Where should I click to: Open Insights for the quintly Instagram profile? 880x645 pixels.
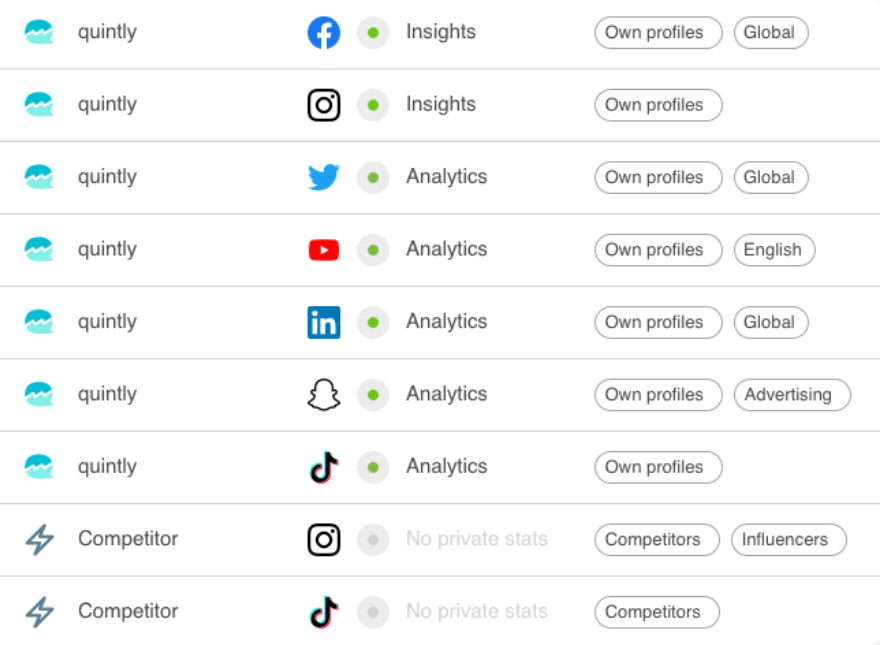440,105
